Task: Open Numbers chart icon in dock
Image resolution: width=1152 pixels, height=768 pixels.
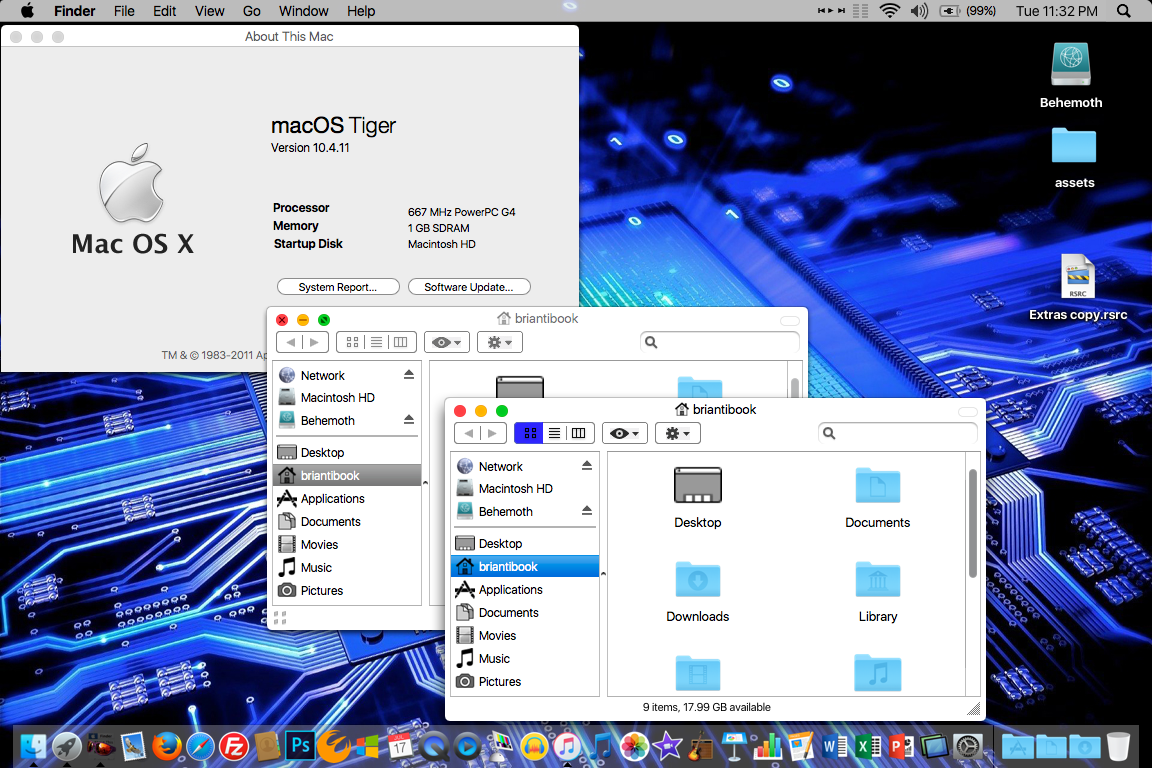Action: [x=767, y=747]
